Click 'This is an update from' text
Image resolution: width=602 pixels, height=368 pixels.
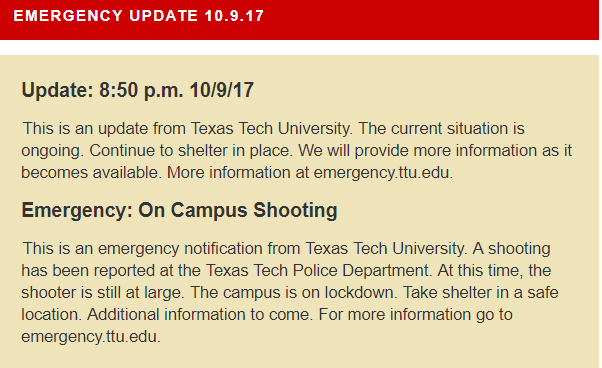tap(104, 129)
